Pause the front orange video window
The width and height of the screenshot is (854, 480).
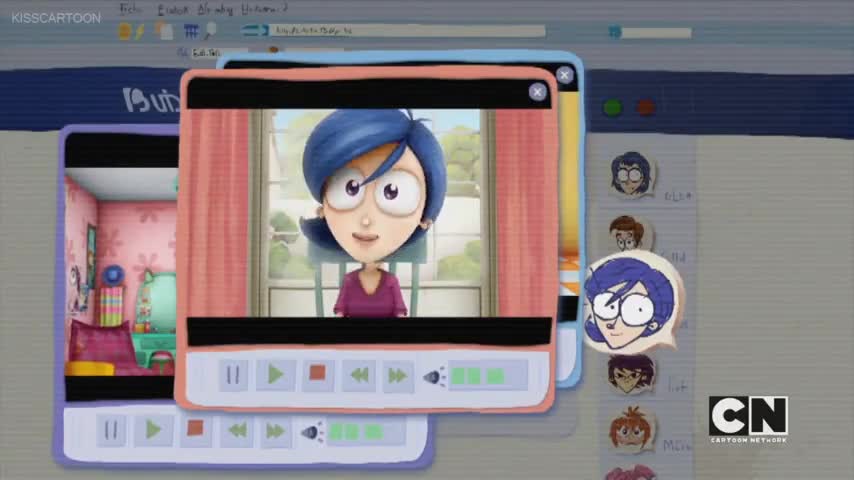point(233,375)
